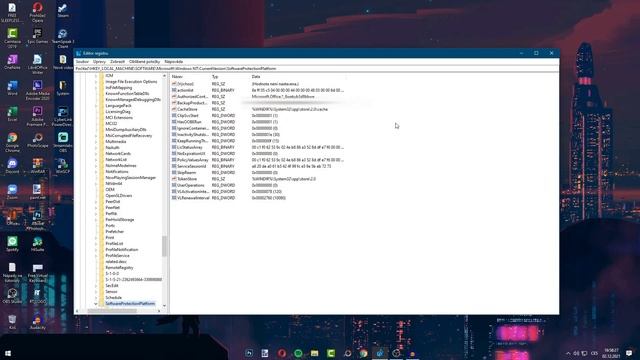Open the Soubor menu
This screenshot has width=640, height=360.
(x=82, y=62)
